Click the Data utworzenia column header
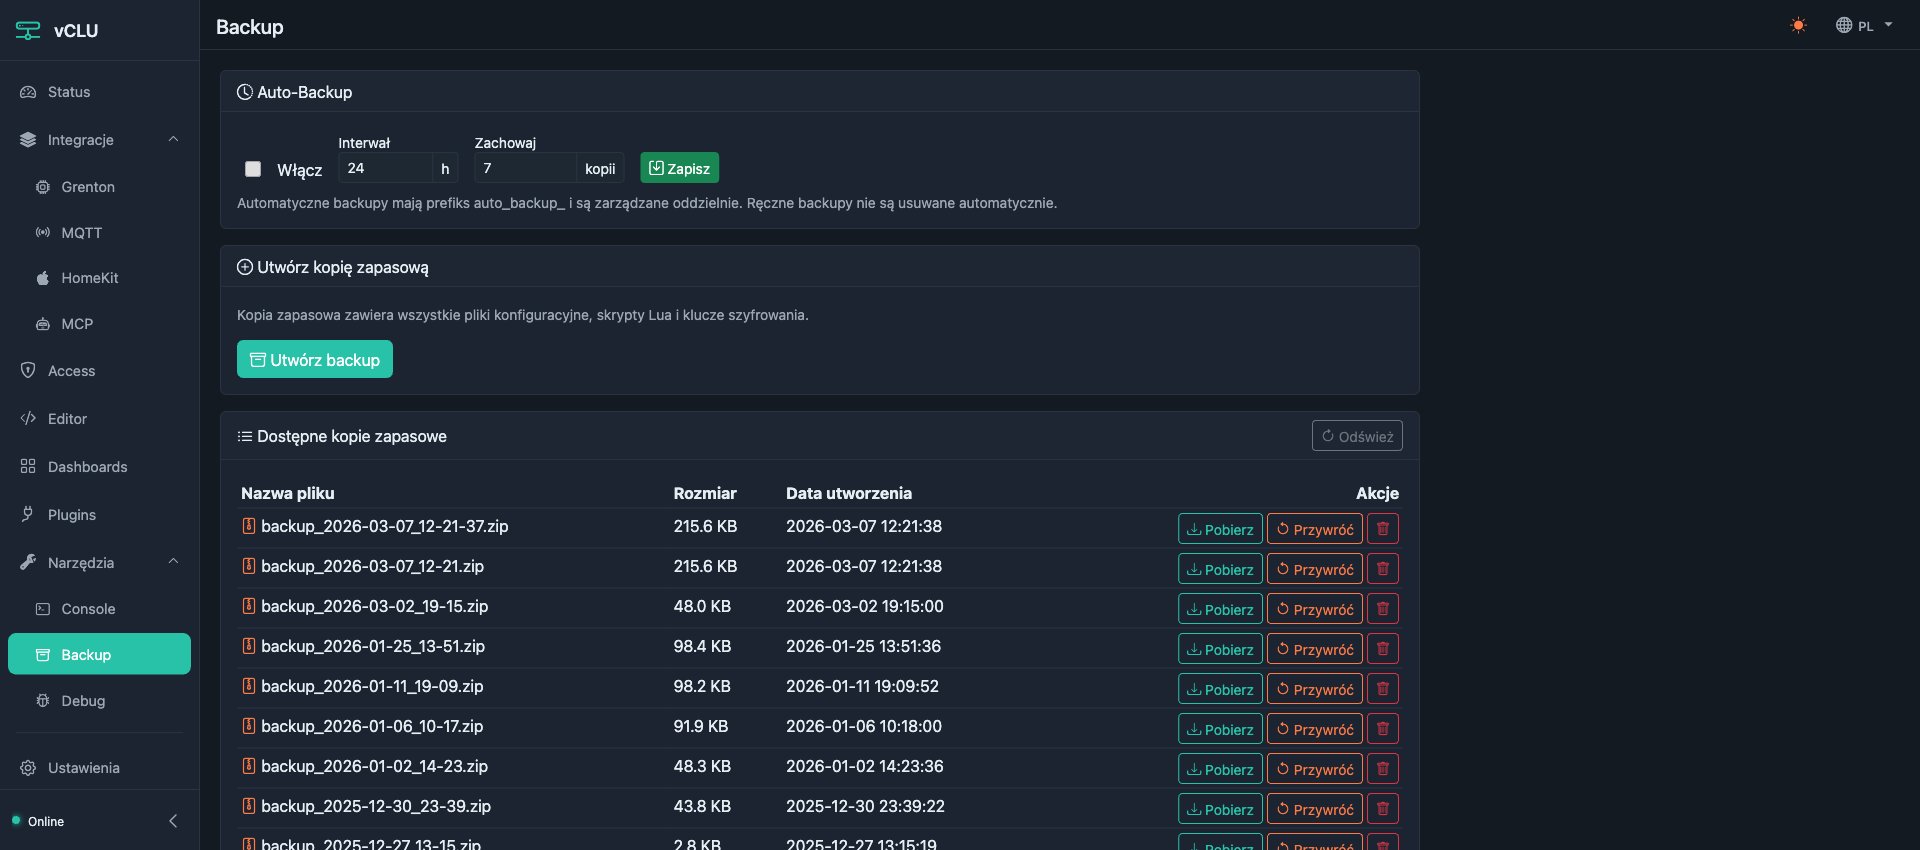This screenshot has width=1920, height=850. click(x=849, y=493)
